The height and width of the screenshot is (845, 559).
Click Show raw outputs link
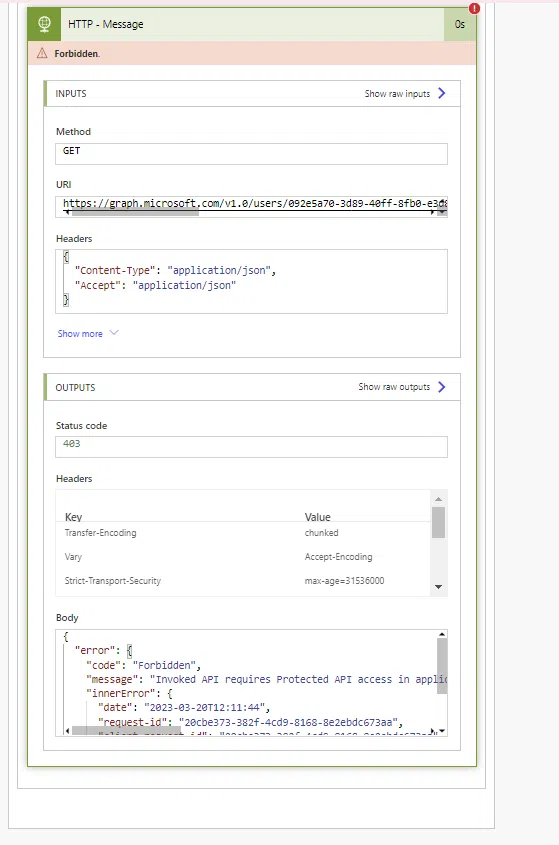tap(394, 387)
